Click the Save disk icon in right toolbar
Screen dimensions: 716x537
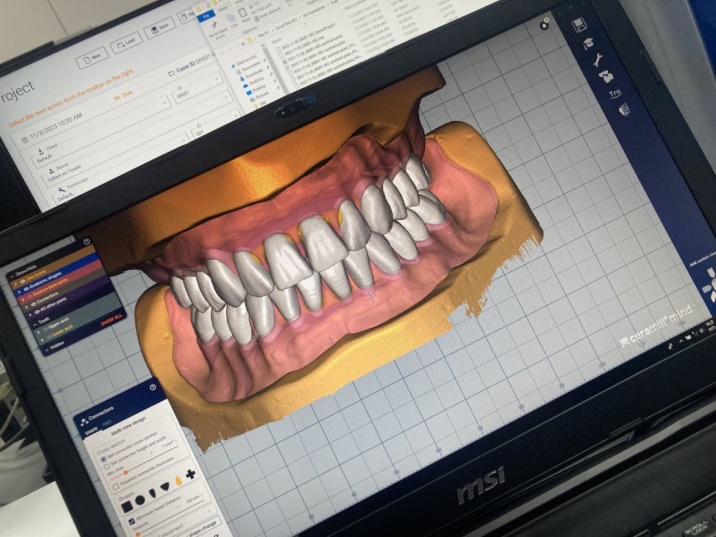pyautogui.click(x=579, y=25)
